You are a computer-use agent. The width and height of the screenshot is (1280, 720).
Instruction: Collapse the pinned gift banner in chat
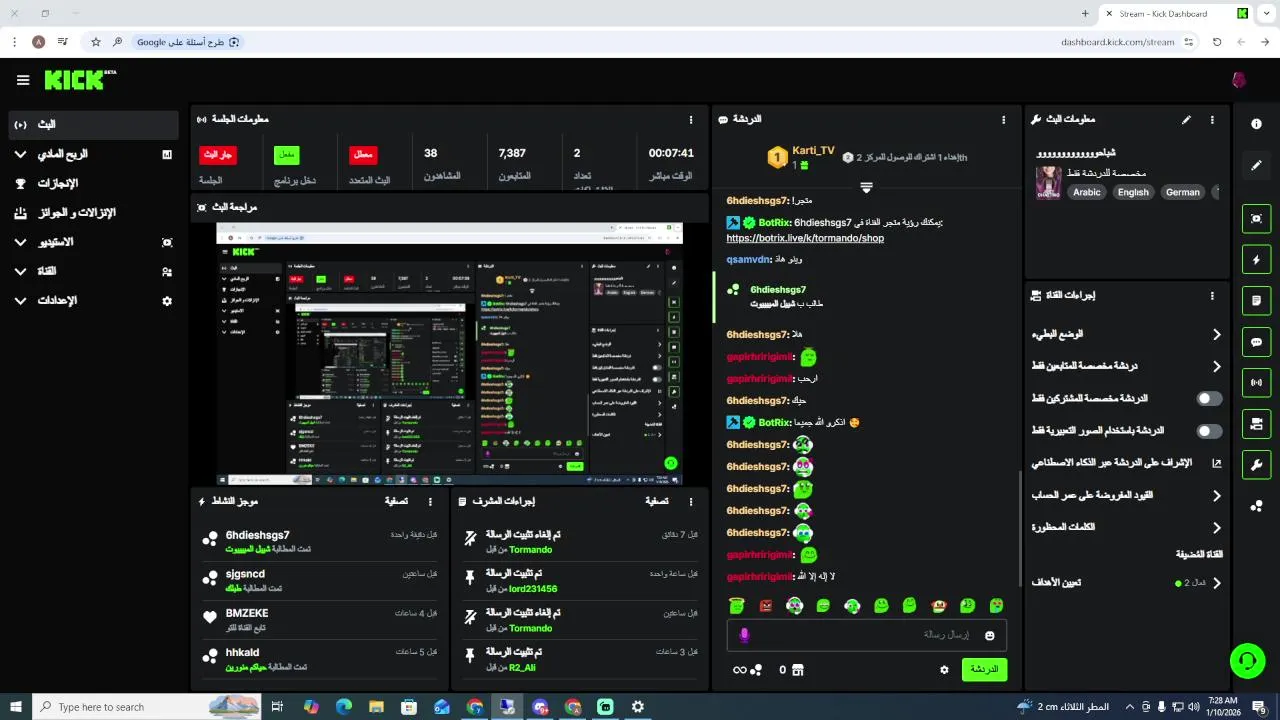(x=867, y=187)
